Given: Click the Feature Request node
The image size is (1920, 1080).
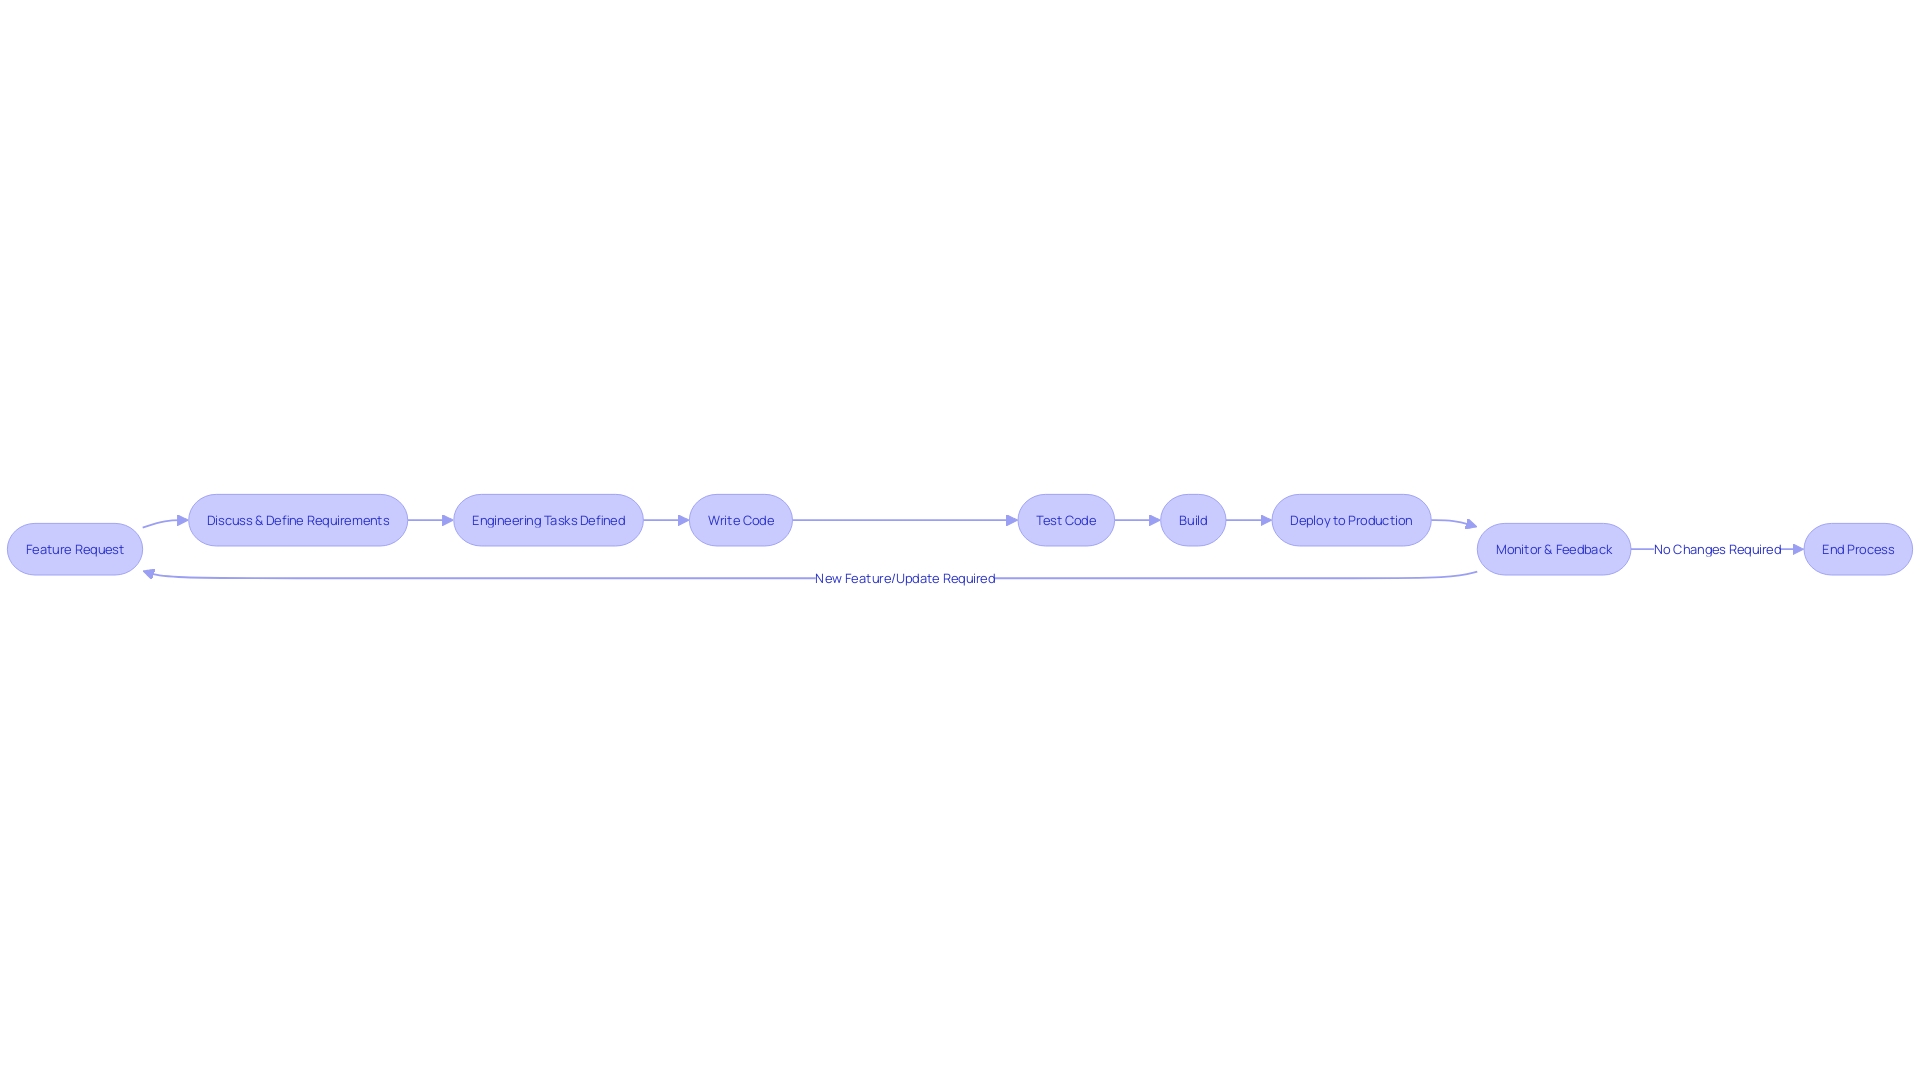Looking at the screenshot, I should coord(74,549).
